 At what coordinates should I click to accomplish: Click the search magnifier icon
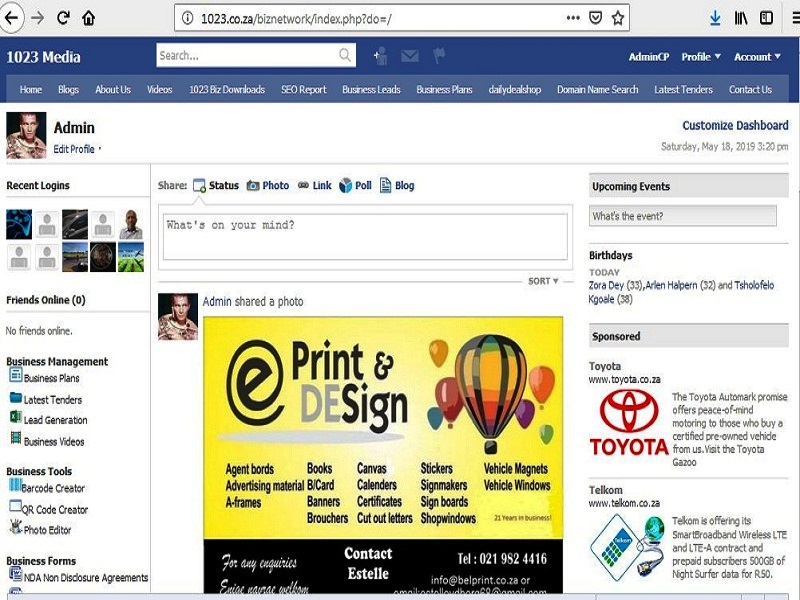click(345, 56)
